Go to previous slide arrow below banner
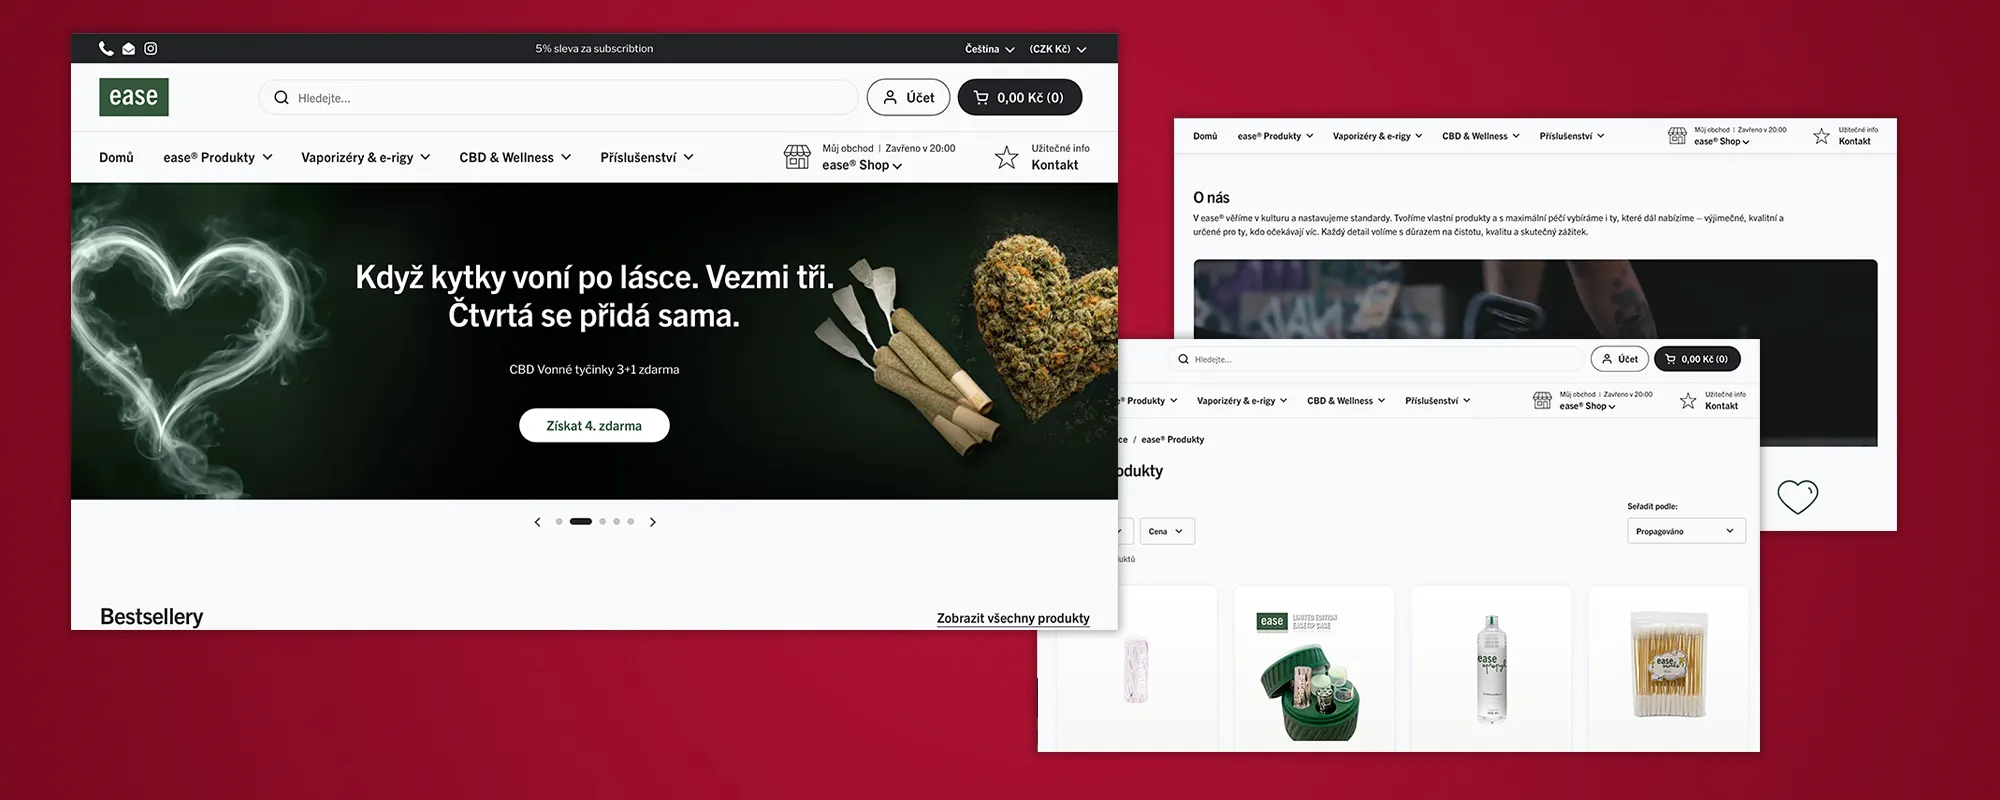Viewport: 2000px width, 800px height. click(x=537, y=522)
